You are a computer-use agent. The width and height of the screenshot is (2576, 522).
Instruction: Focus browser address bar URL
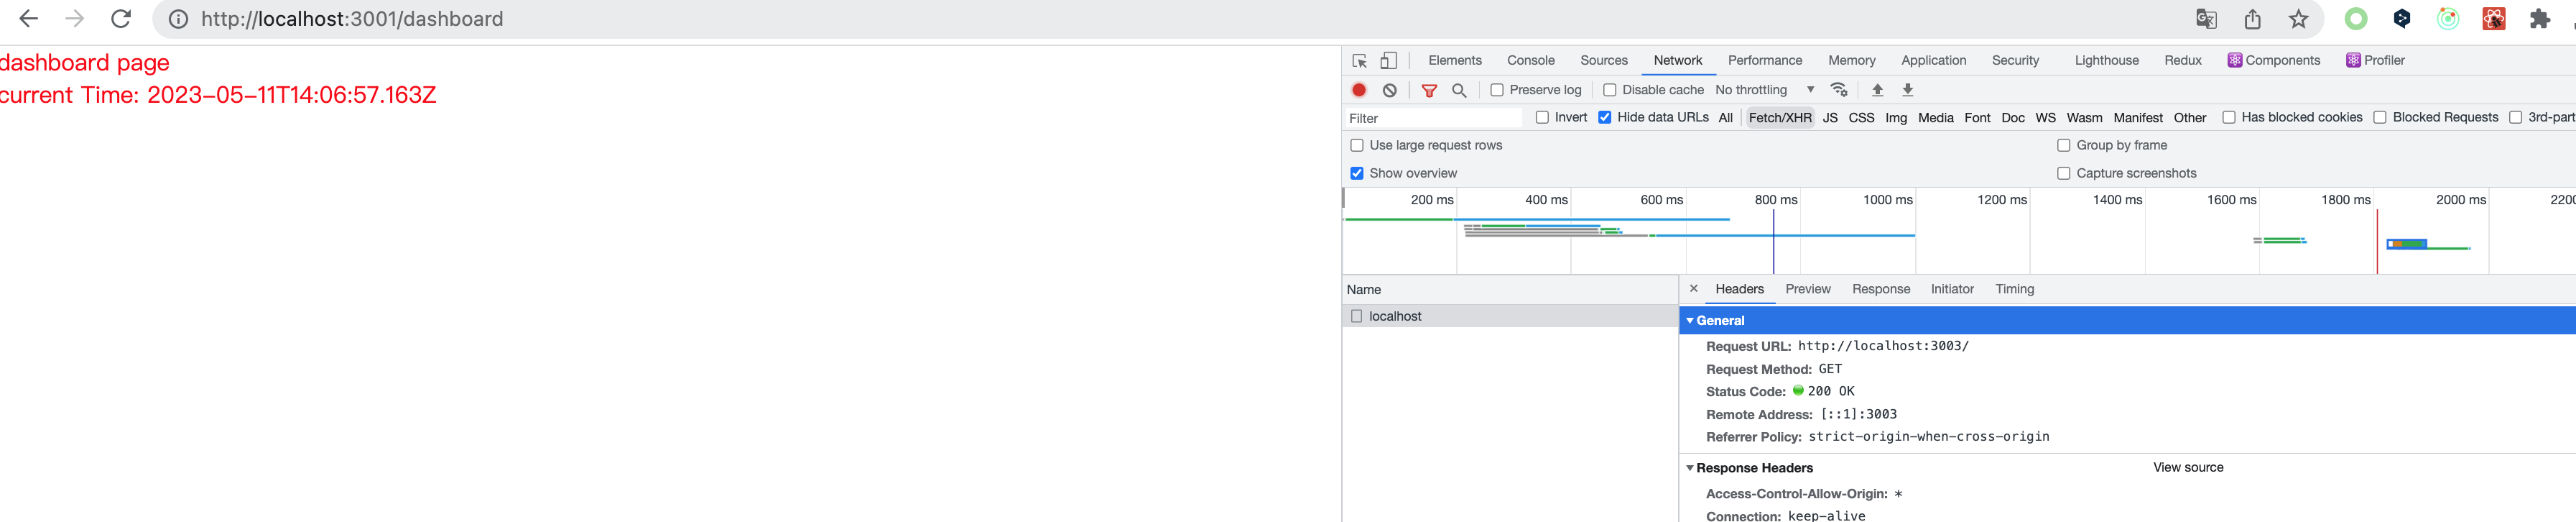pos(352,19)
